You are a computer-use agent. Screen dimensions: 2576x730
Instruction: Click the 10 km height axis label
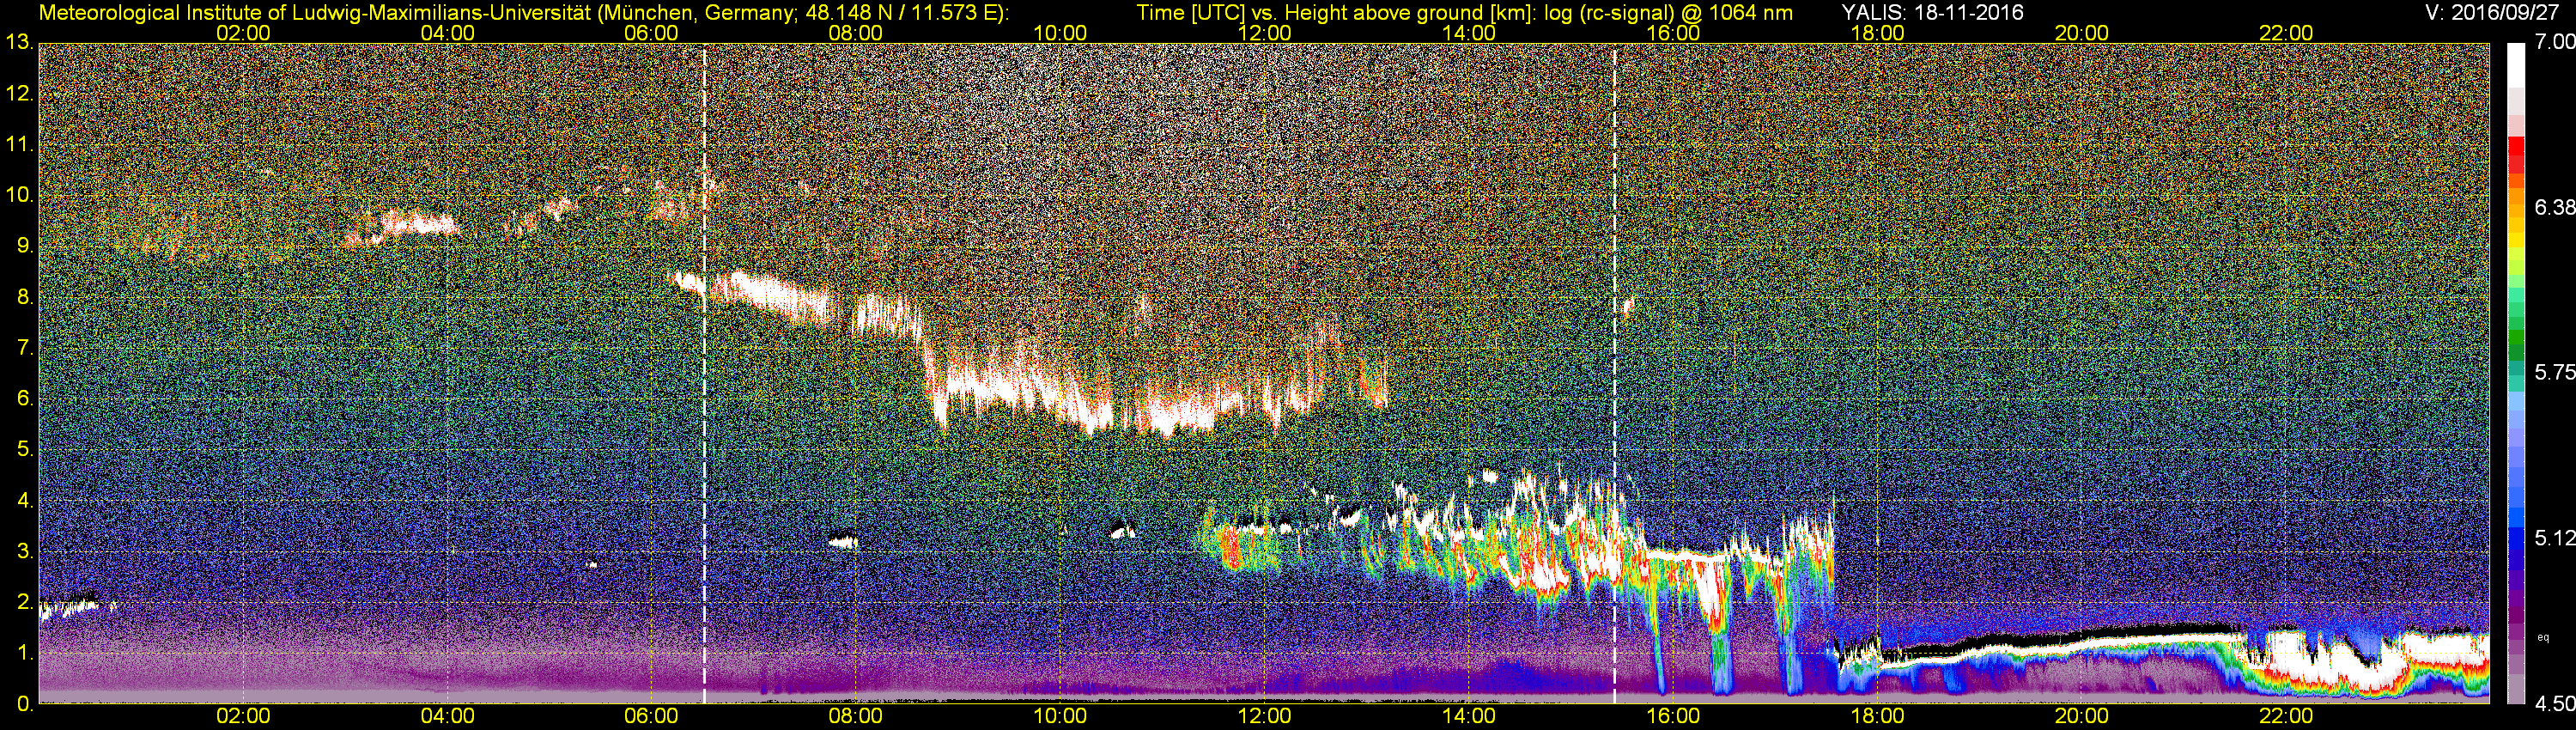click(x=18, y=195)
